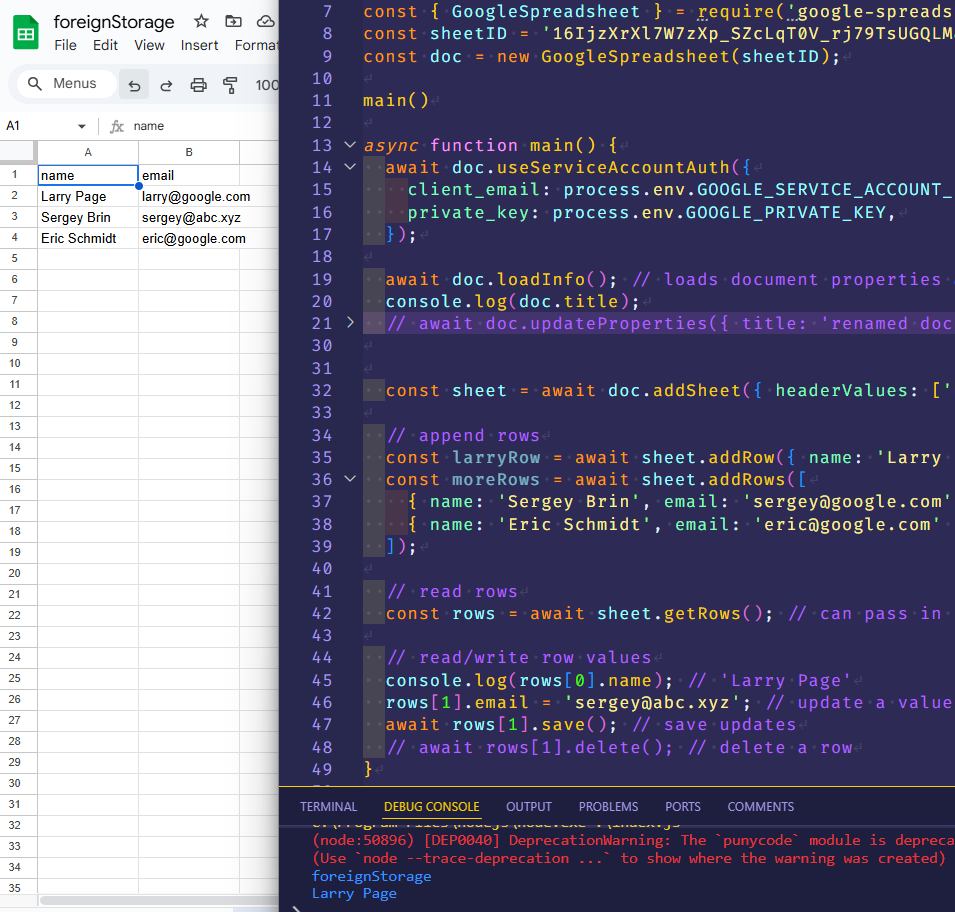Click cell containing 'name'
This screenshot has height=912, width=955.
88,175
